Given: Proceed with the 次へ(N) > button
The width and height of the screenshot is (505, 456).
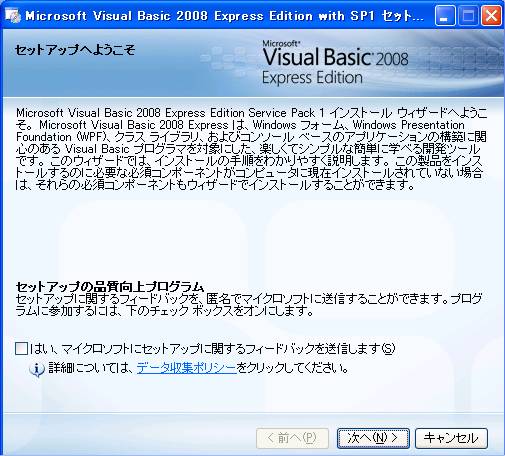Looking at the screenshot, I should (x=373, y=438).
